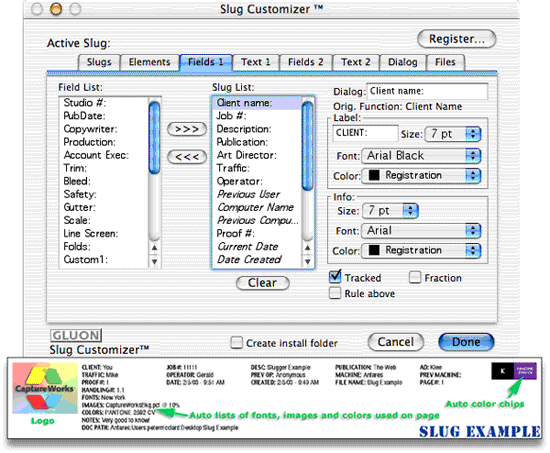Viewport: 550px width, 453px height.
Task: Clear the Slug List
Action: [x=263, y=283]
